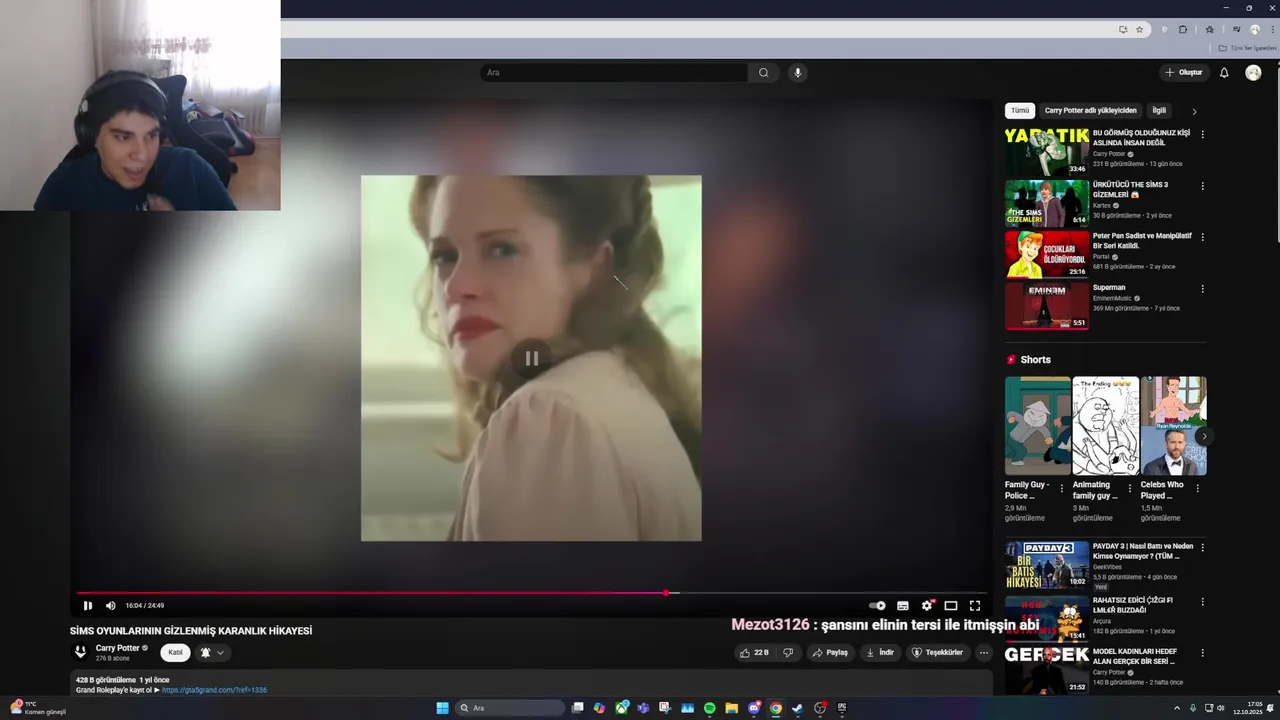This screenshot has height=720, width=1280.
Task: Click the Oluştur create button
Action: point(1184,72)
